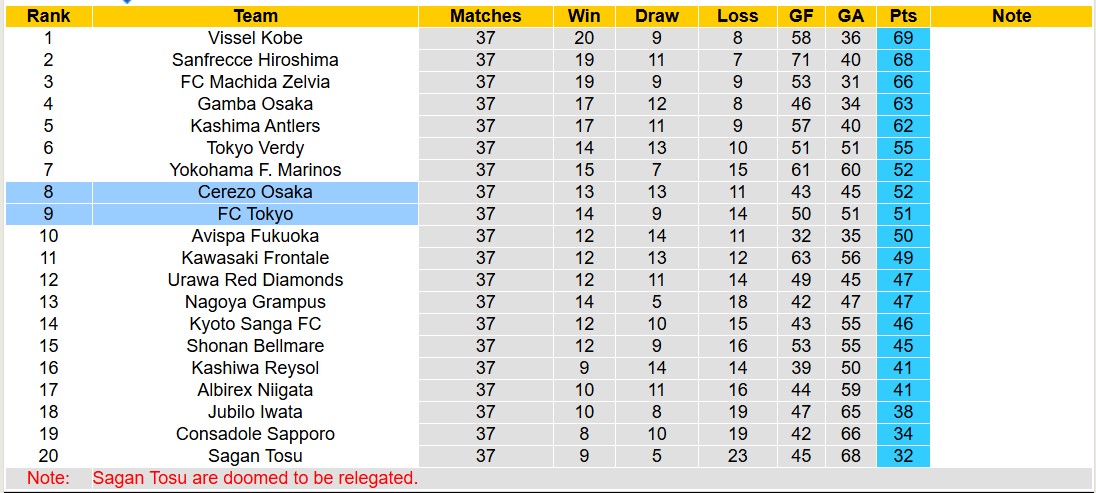Click the GF column header
This screenshot has width=1096, height=493.
point(800,16)
